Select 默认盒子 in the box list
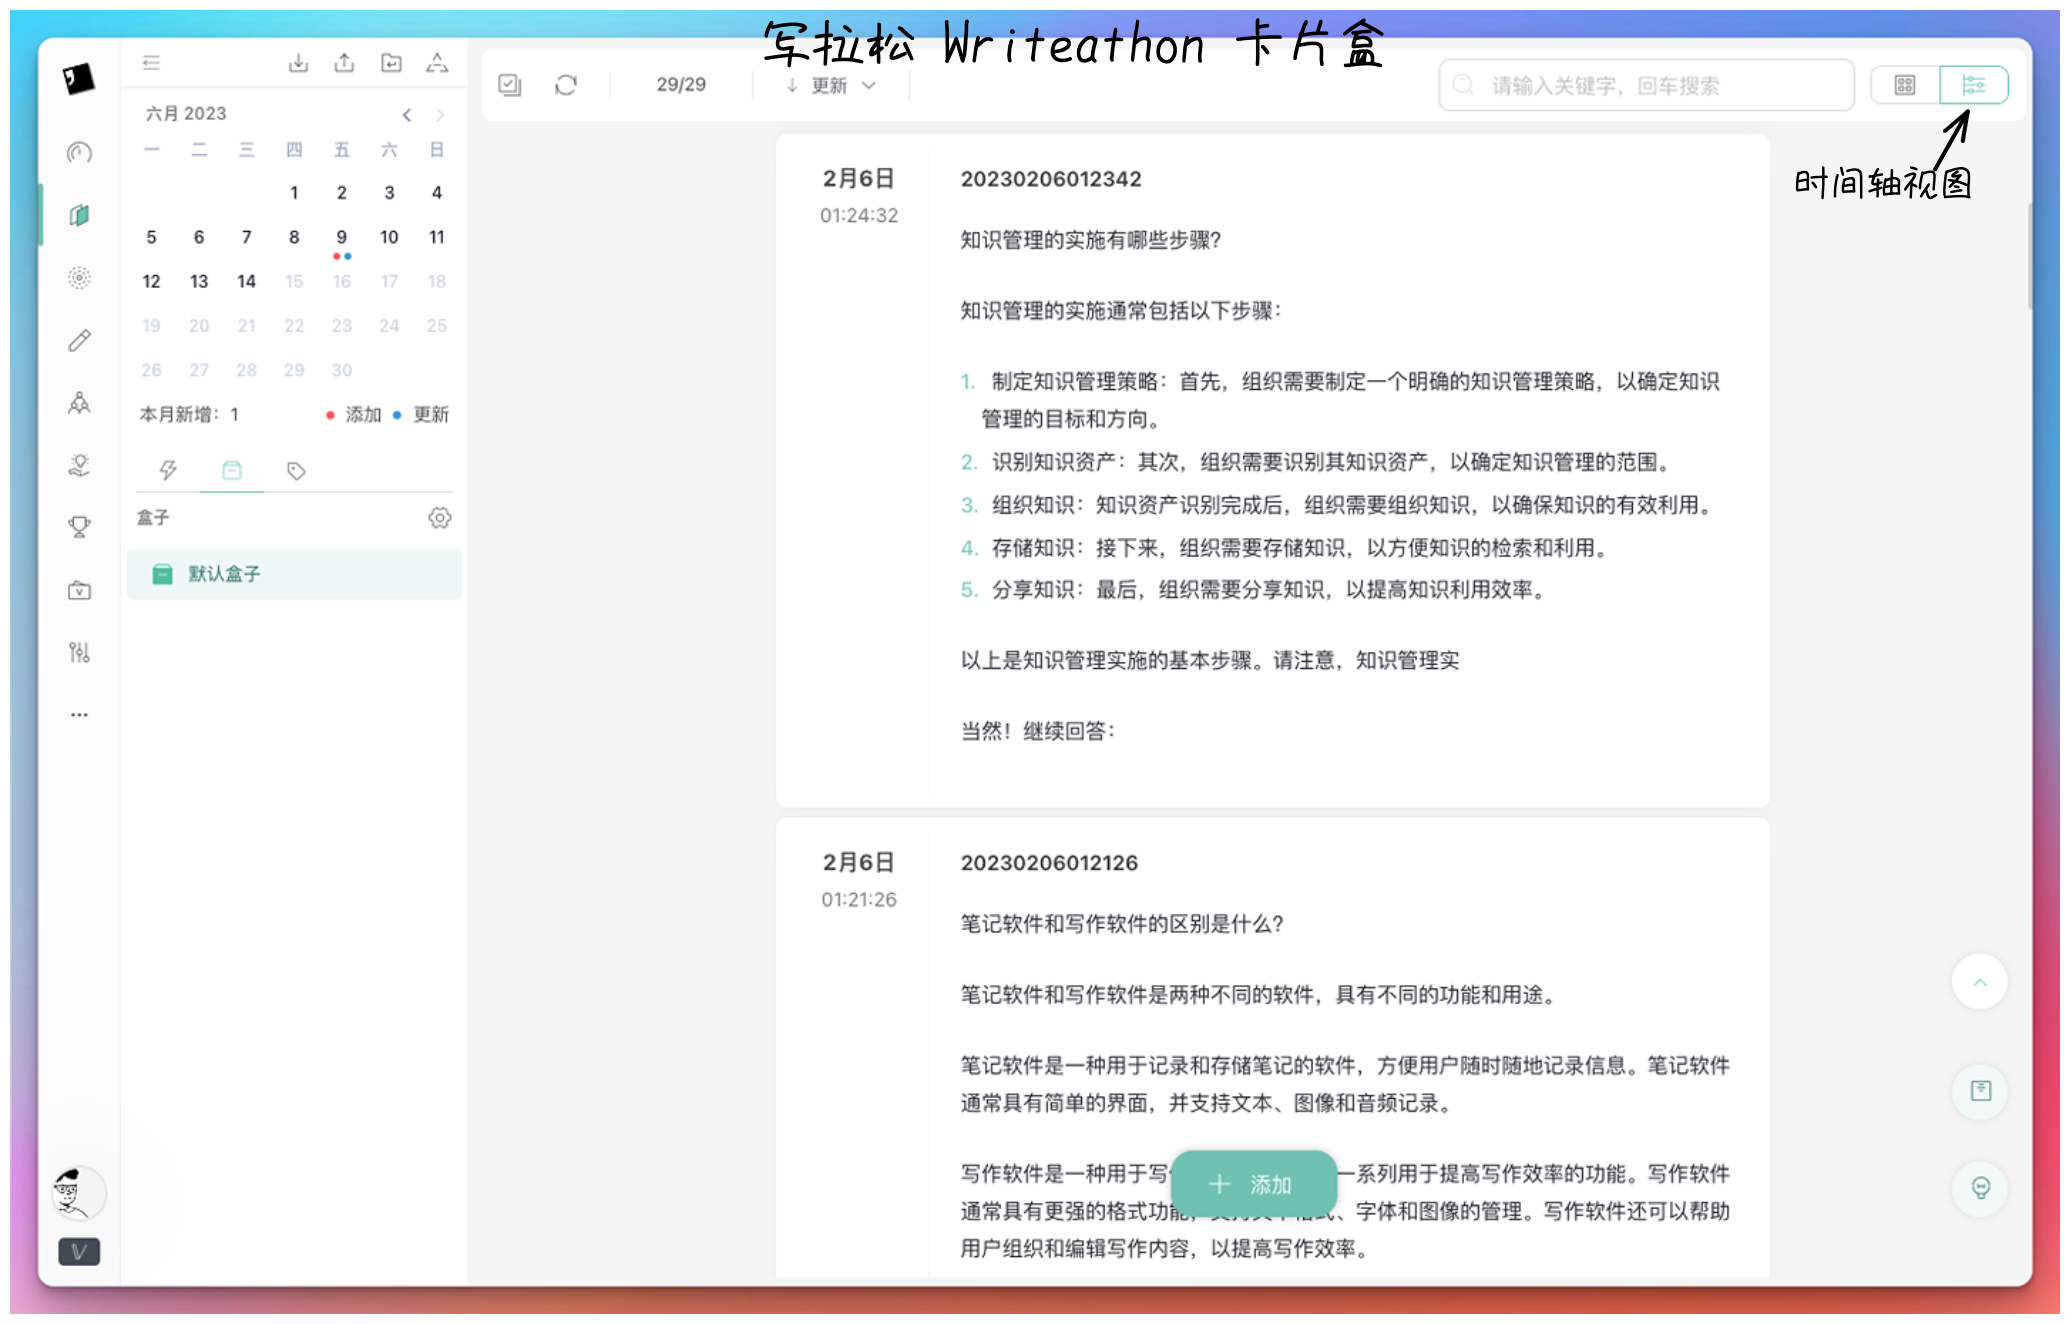2070x1324 pixels. coord(294,574)
